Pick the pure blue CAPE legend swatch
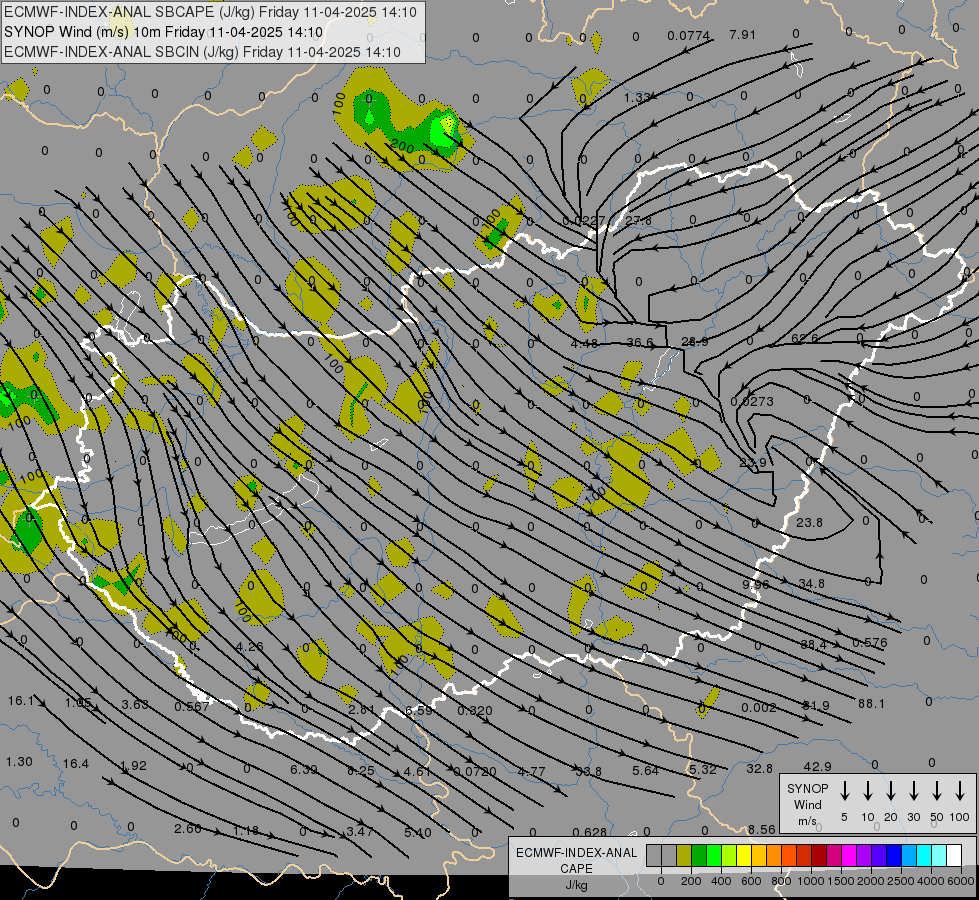Screen dimensions: 979x900 point(893,856)
